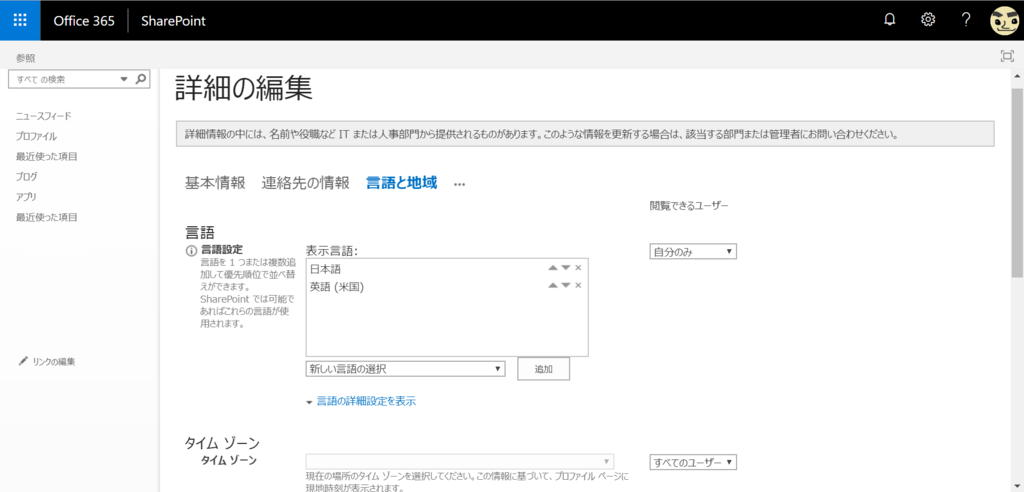Open the ブログ link
Viewport: 1024px width, 492px height.
tap(27, 176)
